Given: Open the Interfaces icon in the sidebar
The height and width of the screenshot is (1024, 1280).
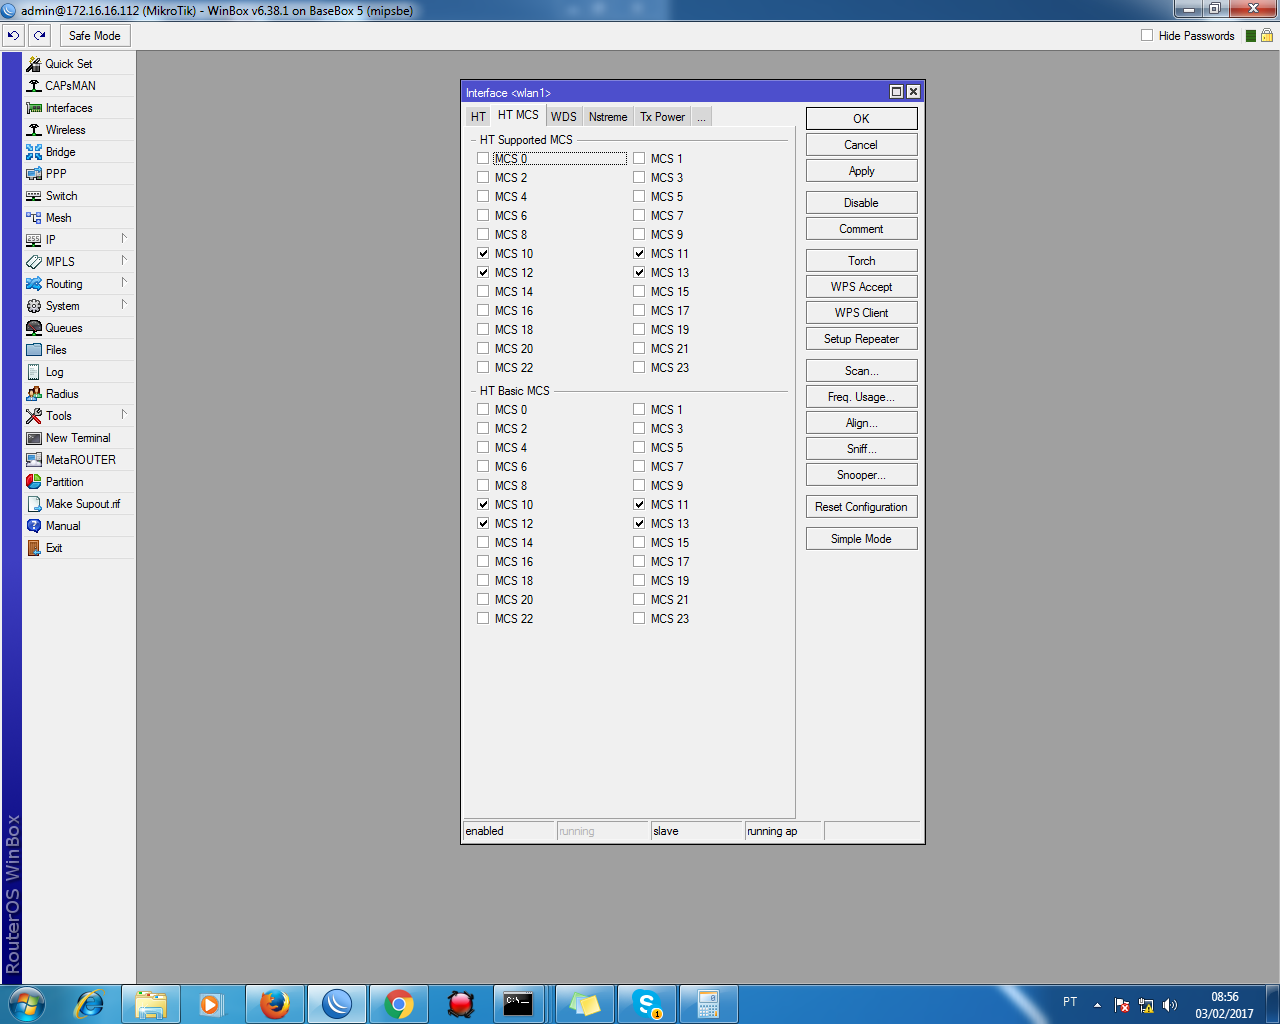Looking at the screenshot, I should click(x=34, y=108).
